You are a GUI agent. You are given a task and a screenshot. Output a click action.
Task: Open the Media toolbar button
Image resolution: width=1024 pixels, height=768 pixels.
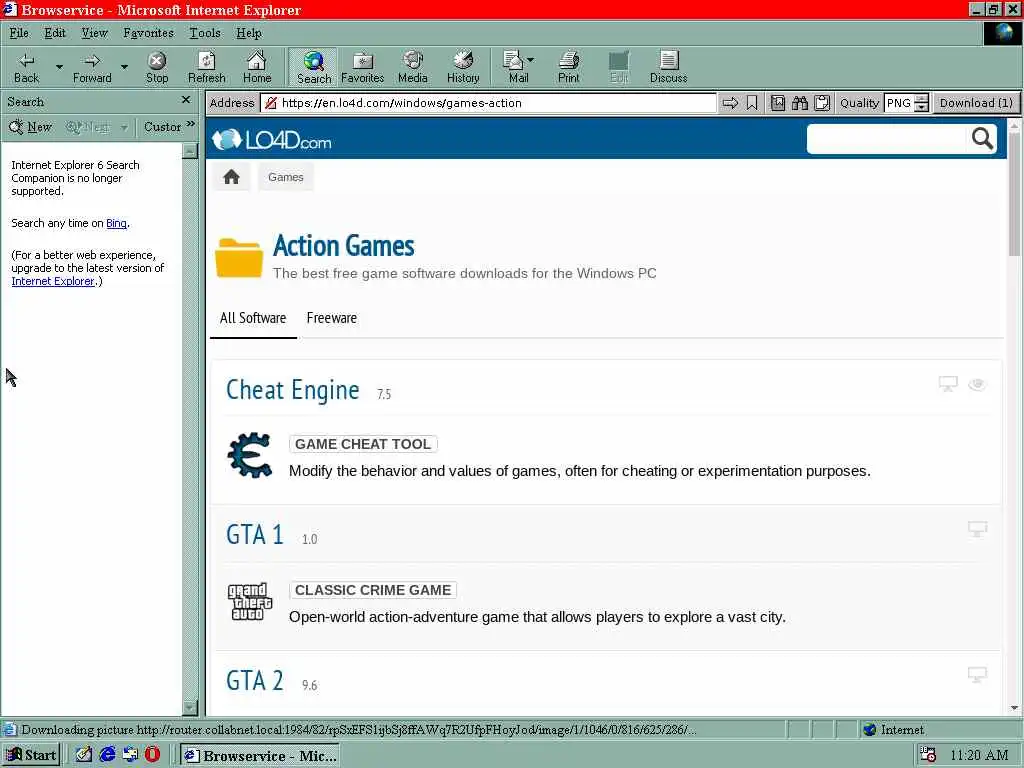[413, 67]
